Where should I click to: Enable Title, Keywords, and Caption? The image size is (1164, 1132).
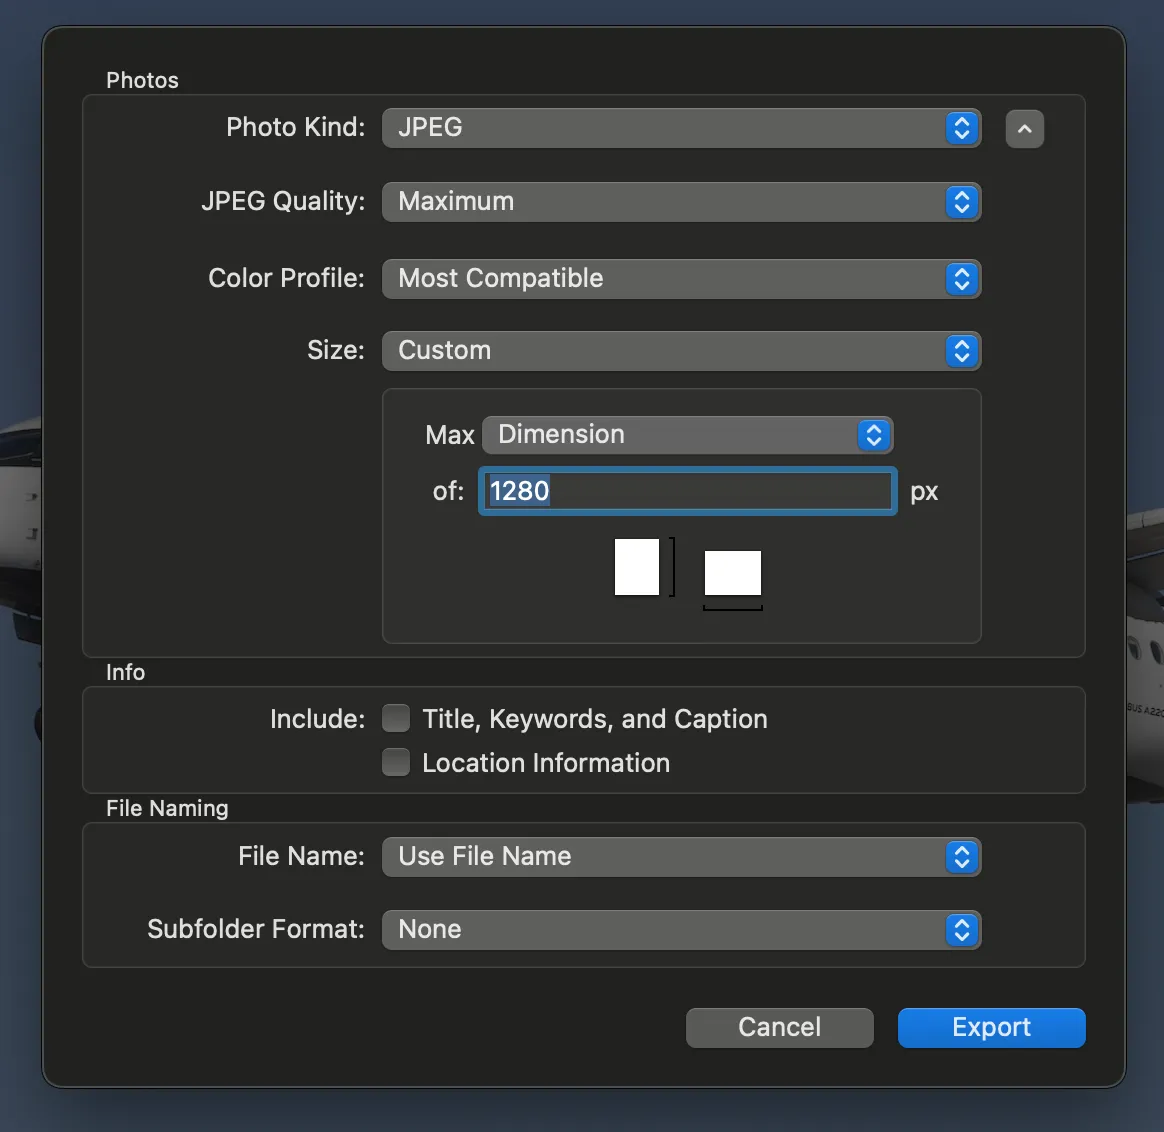pos(395,718)
